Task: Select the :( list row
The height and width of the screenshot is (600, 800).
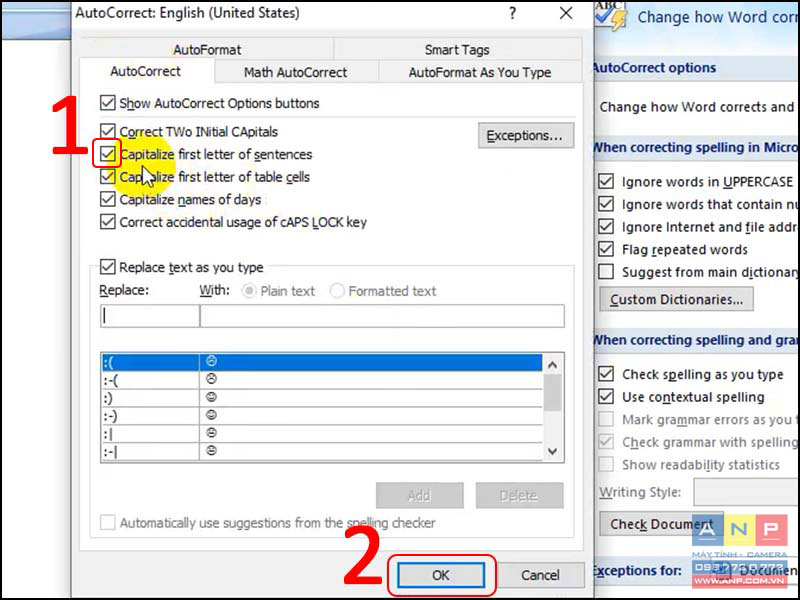Action: tap(321, 362)
